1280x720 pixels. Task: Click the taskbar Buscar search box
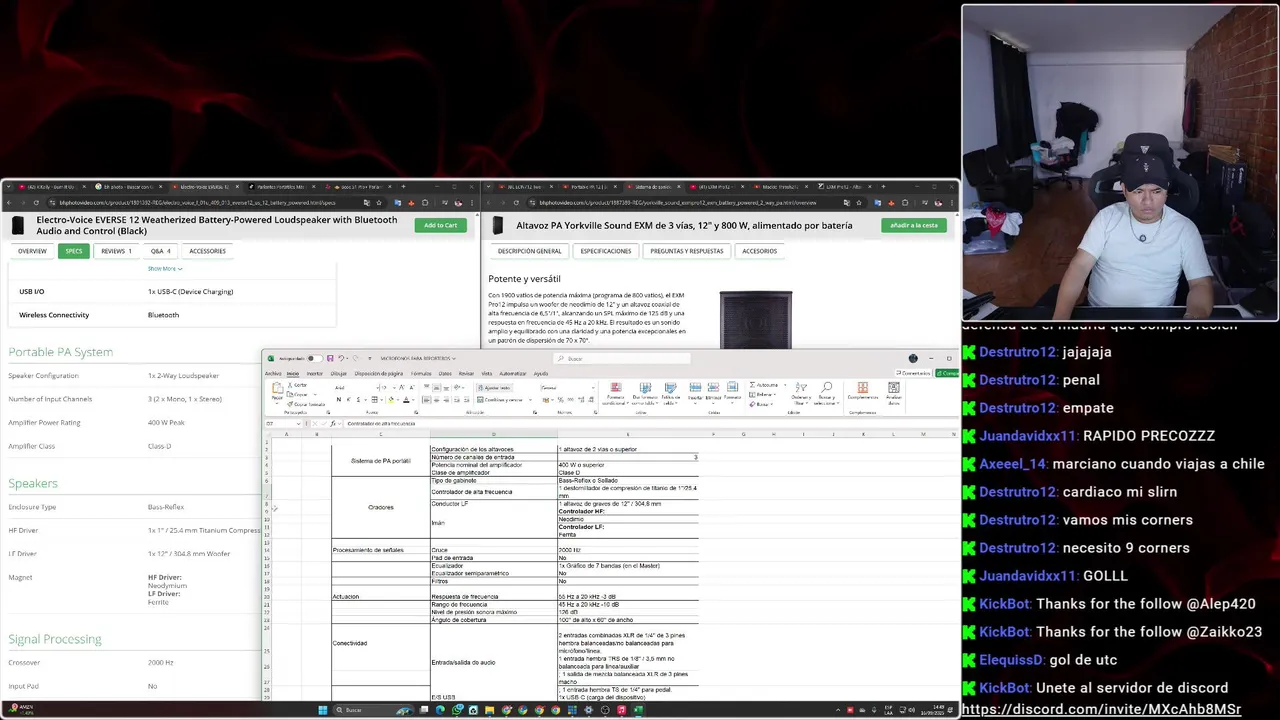[373, 710]
